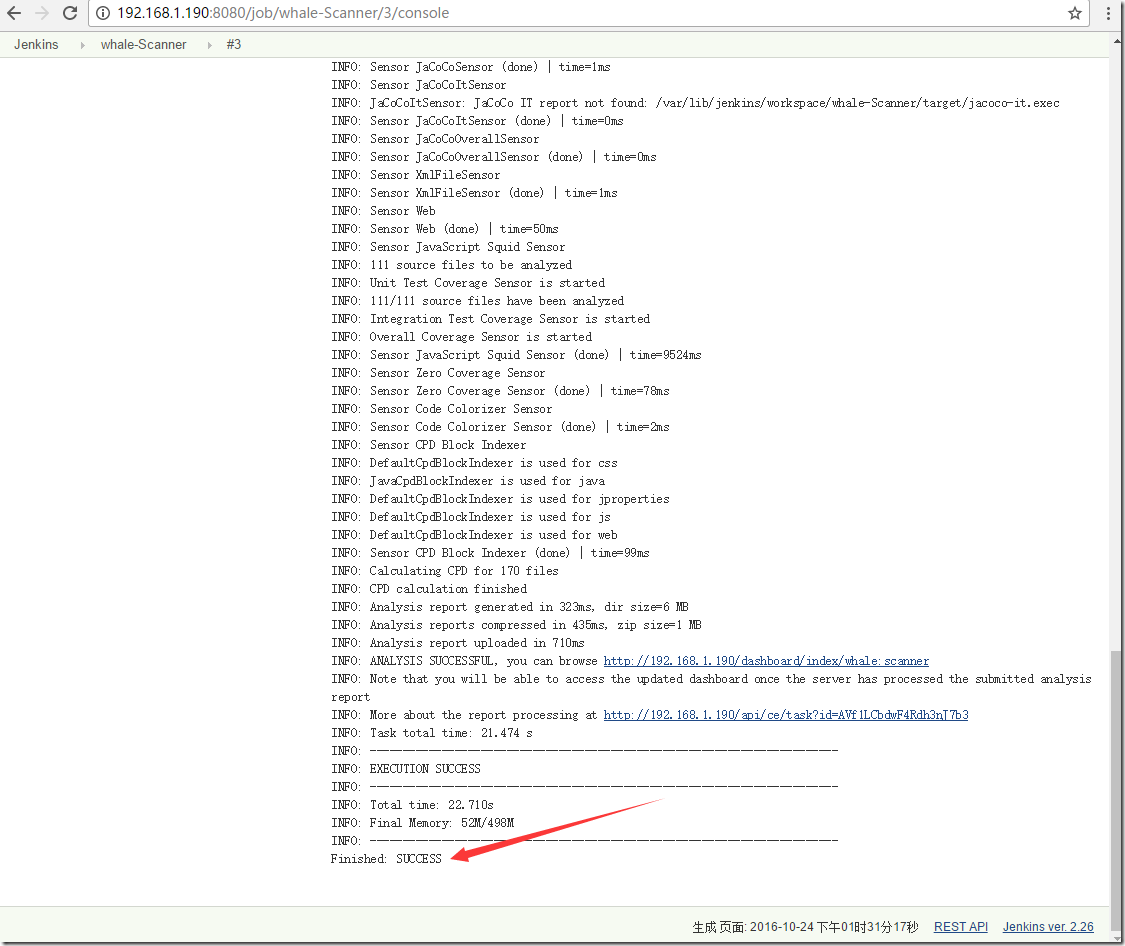Expand the arrow after whale-Scanner breadcrumb
The height and width of the screenshot is (946, 1125).
point(210,45)
